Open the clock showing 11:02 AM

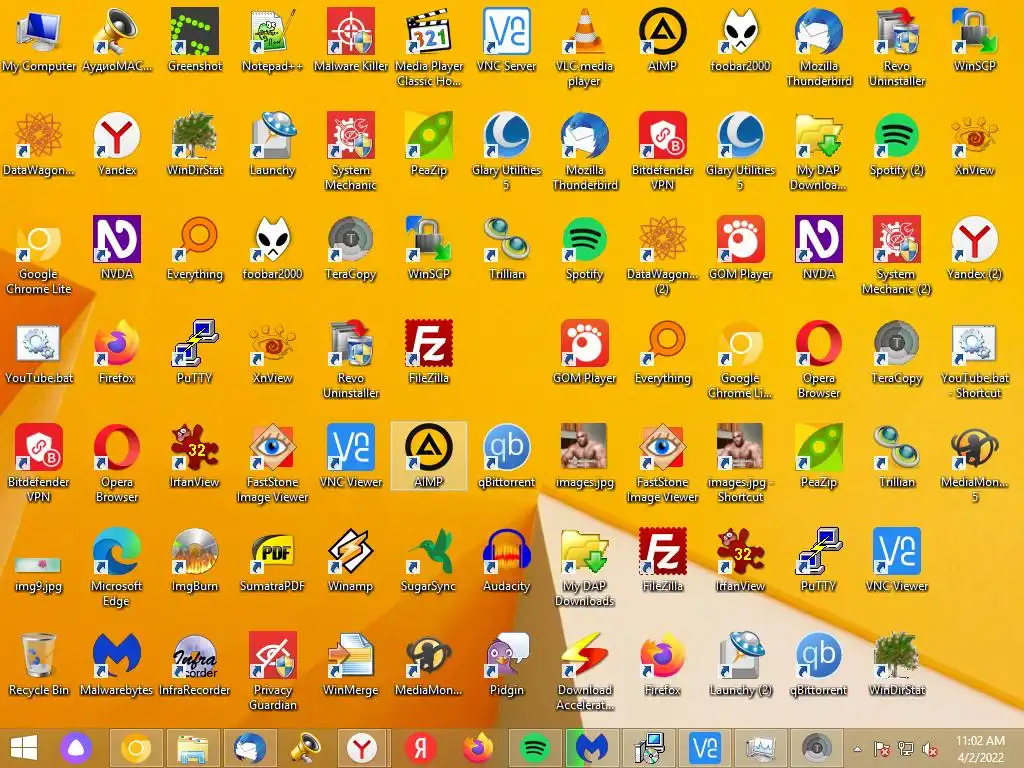980,748
